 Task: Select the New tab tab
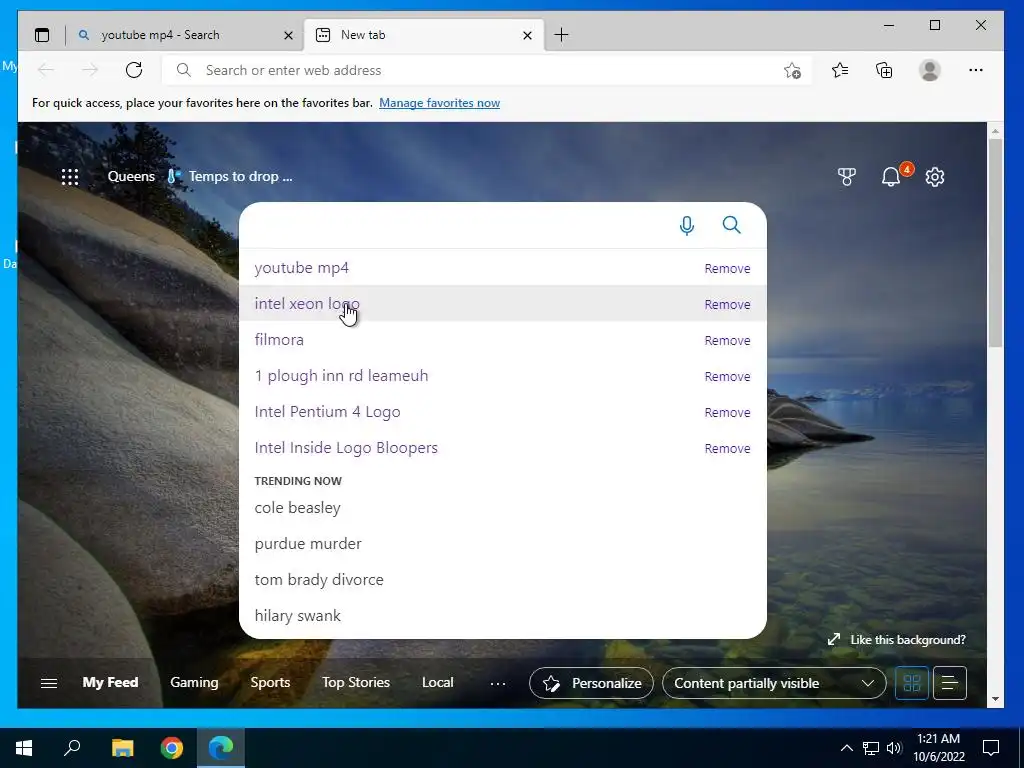pyautogui.click(x=424, y=35)
